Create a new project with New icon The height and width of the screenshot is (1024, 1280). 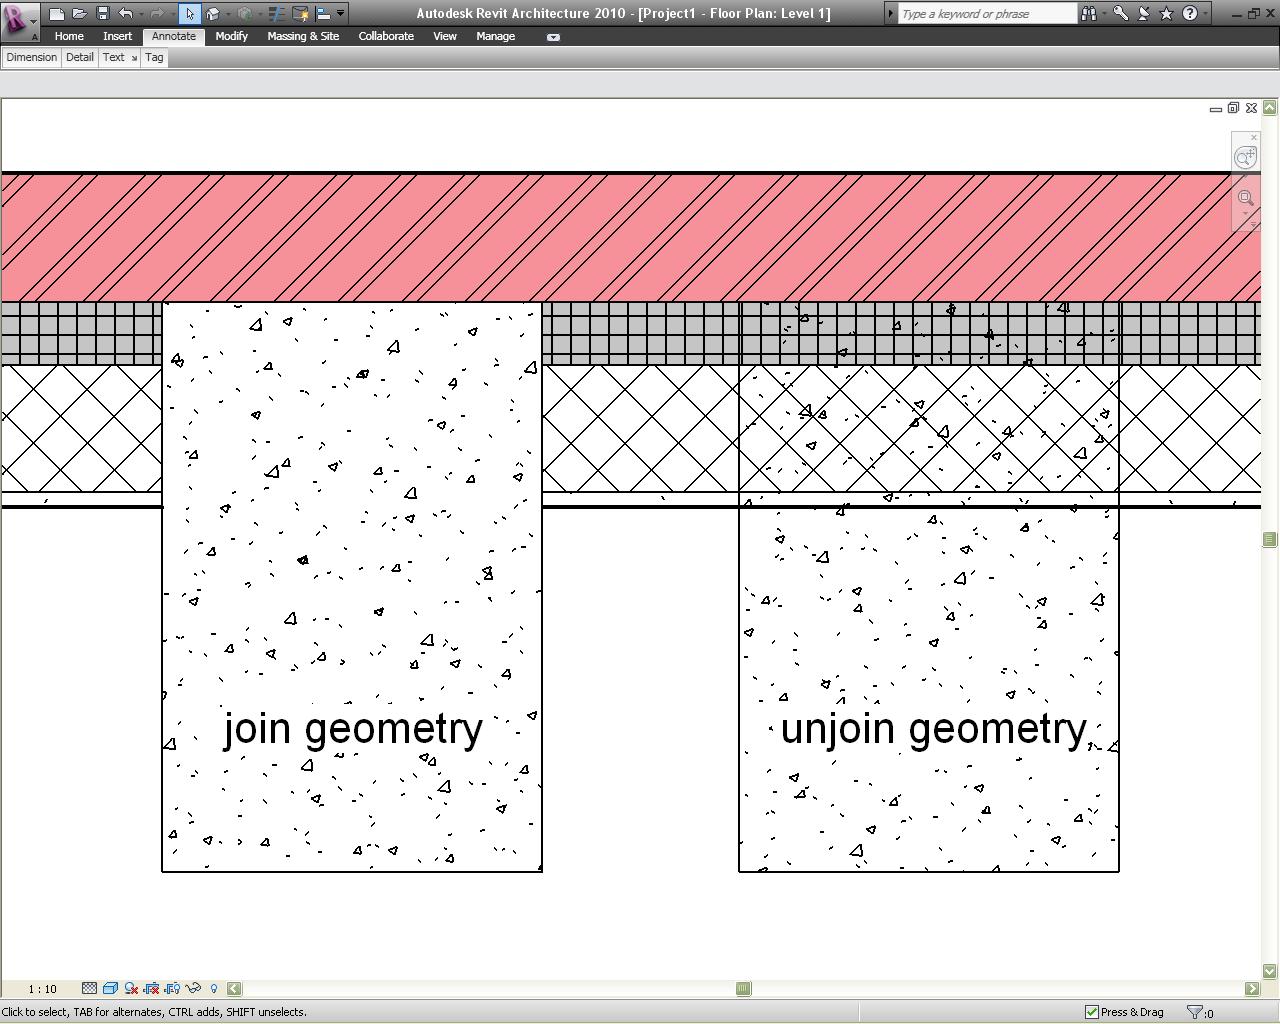point(57,13)
